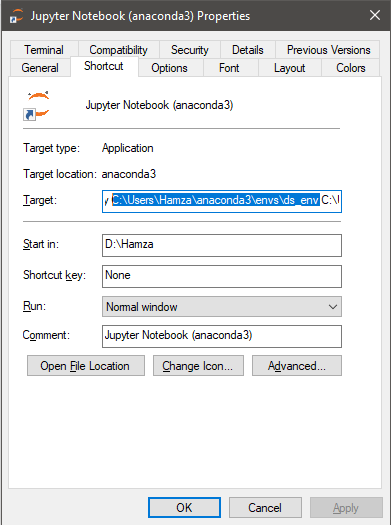
Task: Click the Target location value anaconda3
Action: 129,174
